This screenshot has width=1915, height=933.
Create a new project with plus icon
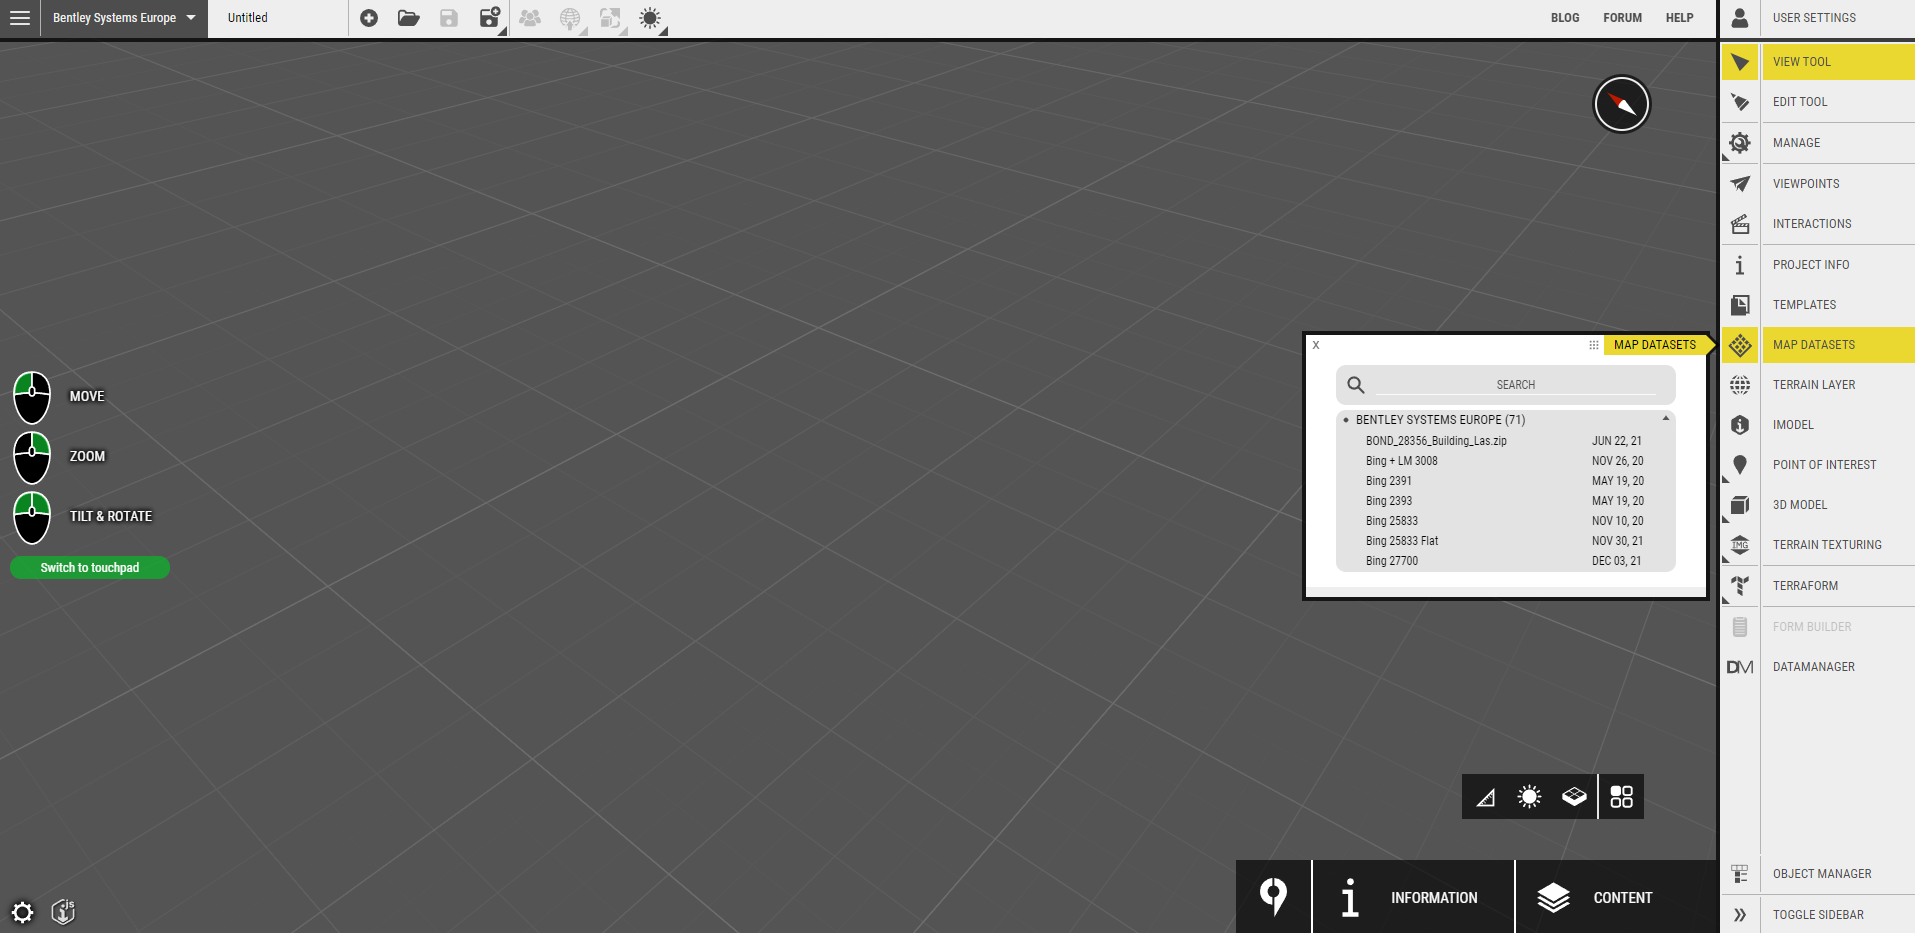(x=369, y=18)
